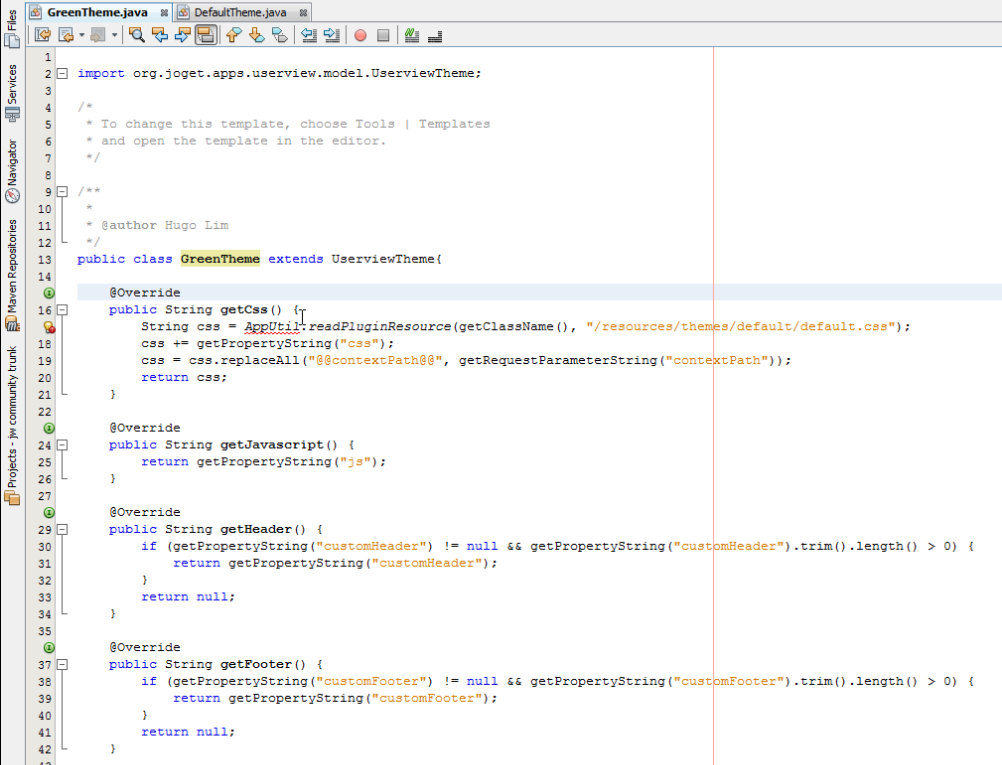Image resolution: width=1002 pixels, height=765 pixels.
Task: Start macro recording with red circle
Action: pos(360,35)
